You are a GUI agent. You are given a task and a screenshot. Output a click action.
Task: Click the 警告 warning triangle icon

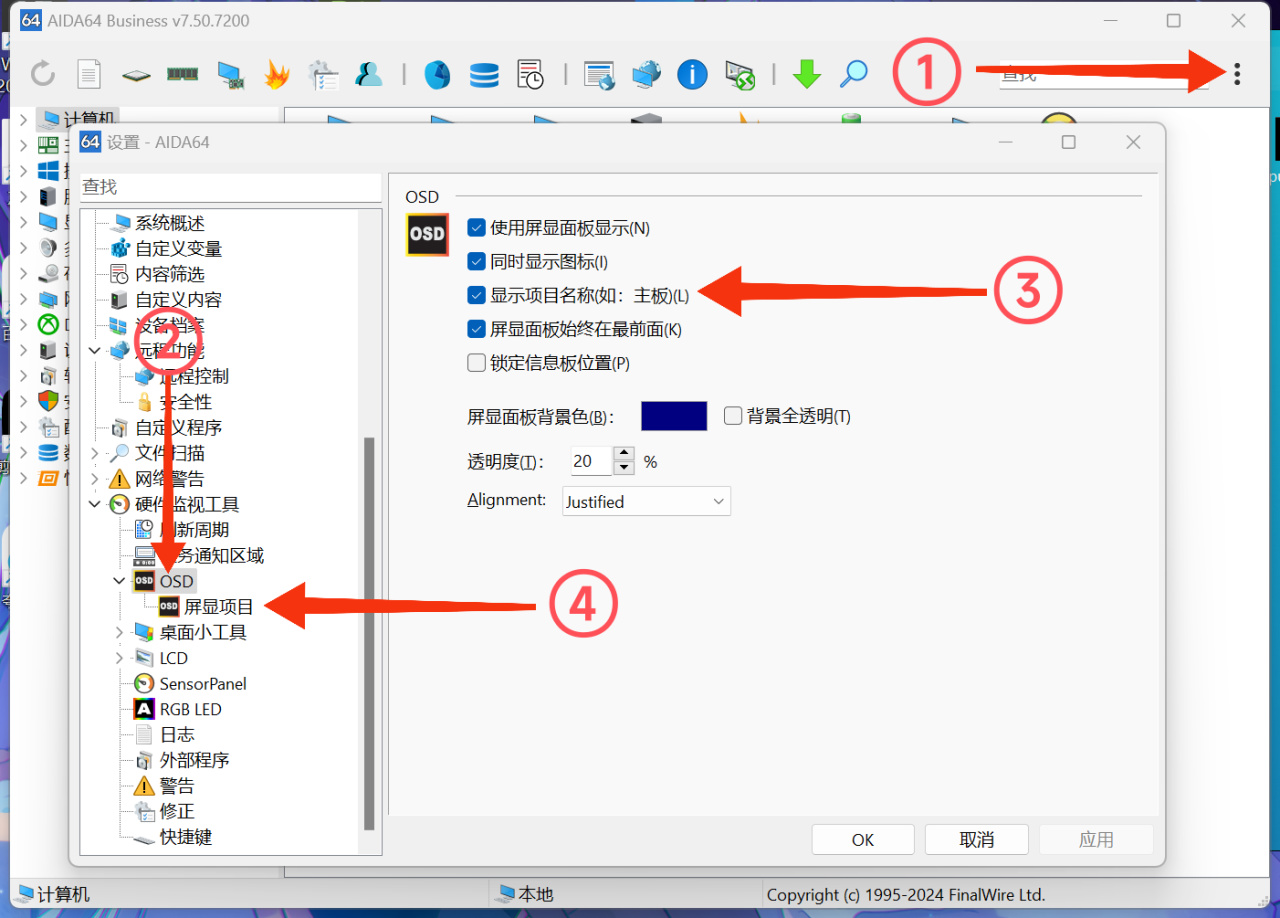pyautogui.click(x=144, y=786)
